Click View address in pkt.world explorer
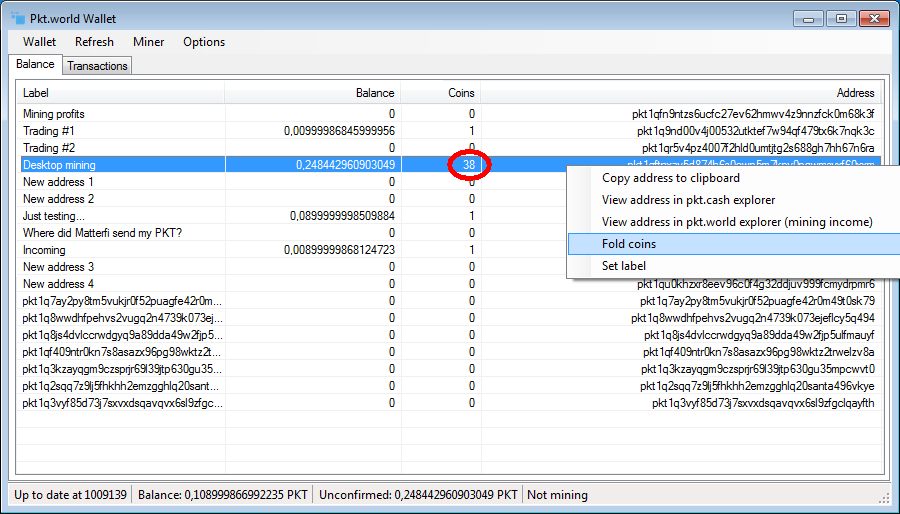The width and height of the screenshot is (900, 514). 736,222
